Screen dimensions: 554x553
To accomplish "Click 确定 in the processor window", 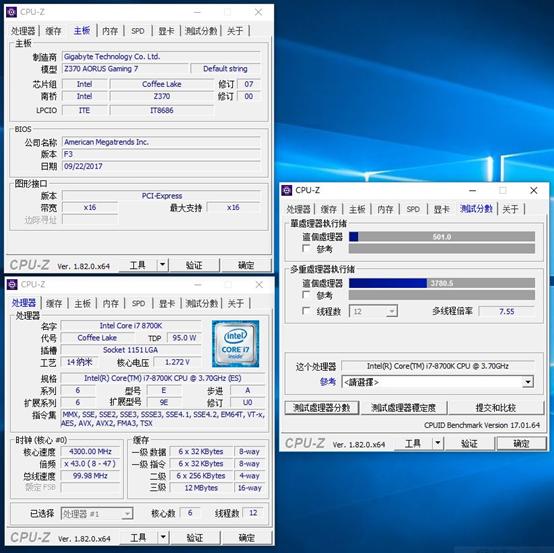I will [247, 537].
